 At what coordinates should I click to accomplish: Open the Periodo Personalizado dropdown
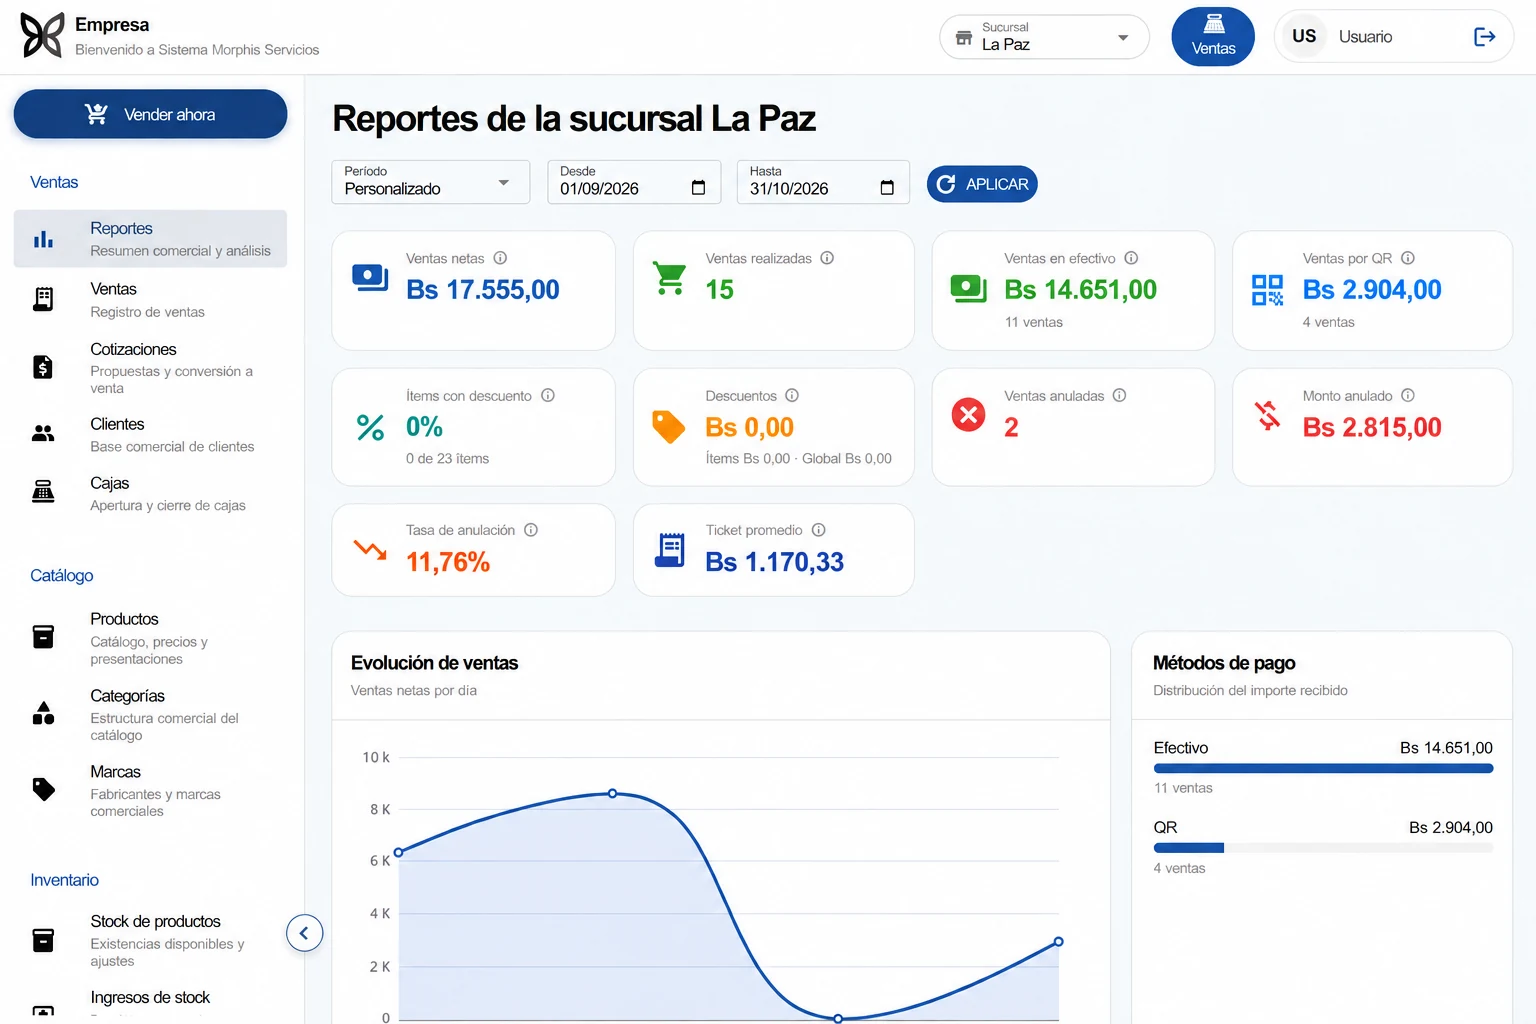pyautogui.click(x=430, y=182)
